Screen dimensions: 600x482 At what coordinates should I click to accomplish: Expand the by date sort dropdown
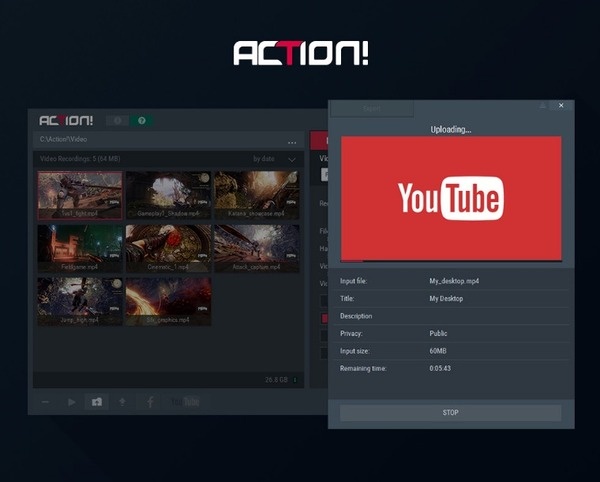(274, 159)
